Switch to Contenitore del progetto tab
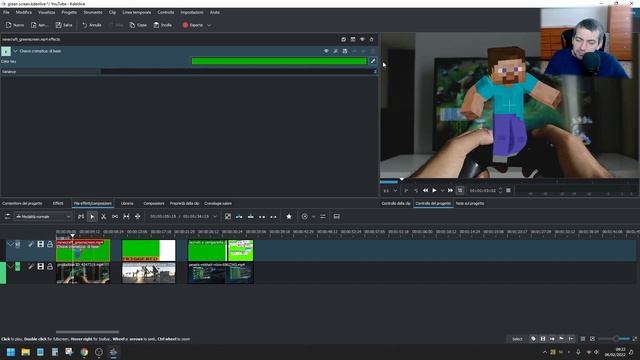Viewport: 640px width, 360px height. tap(22, 203)
